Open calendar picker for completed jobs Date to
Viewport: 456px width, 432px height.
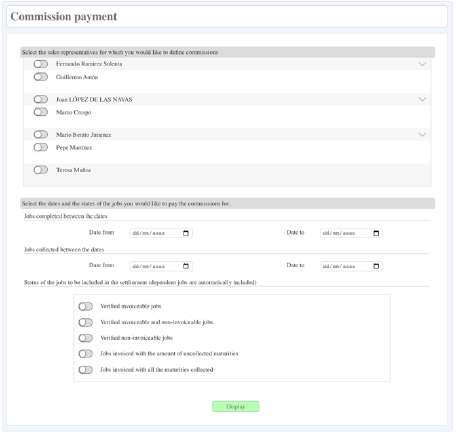click(x=376, y=233)
